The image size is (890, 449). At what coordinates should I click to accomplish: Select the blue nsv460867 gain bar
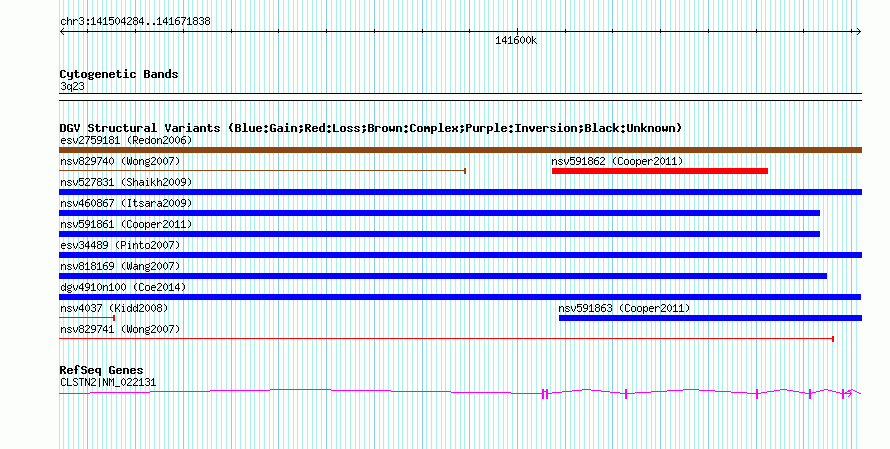point(439,213)
